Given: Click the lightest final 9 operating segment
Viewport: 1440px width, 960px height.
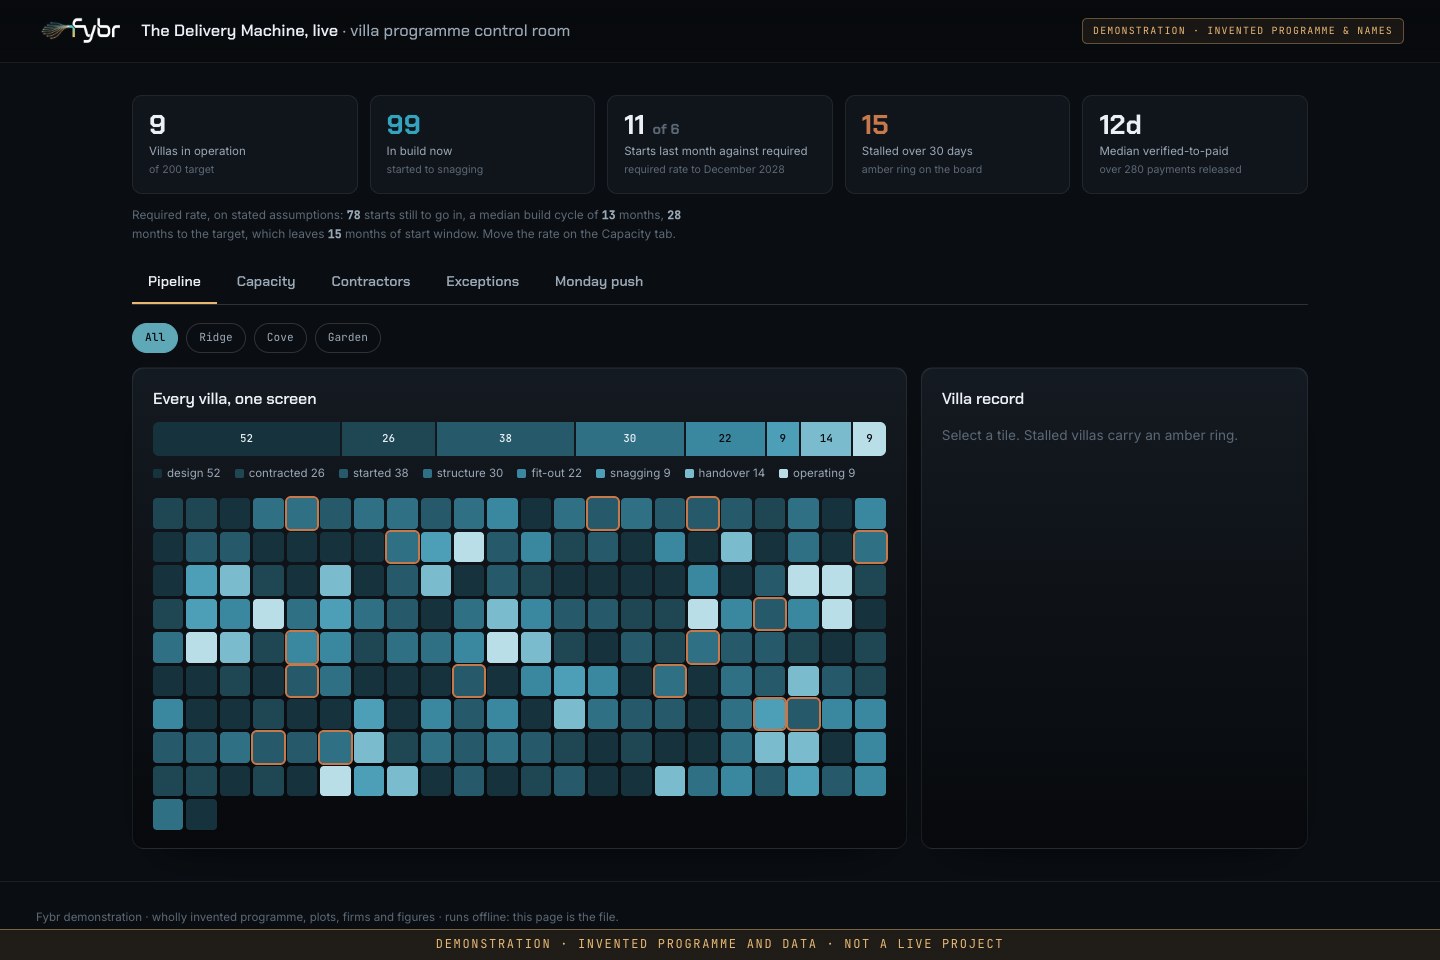Looking at the screenshot, I should click(869, 439).
